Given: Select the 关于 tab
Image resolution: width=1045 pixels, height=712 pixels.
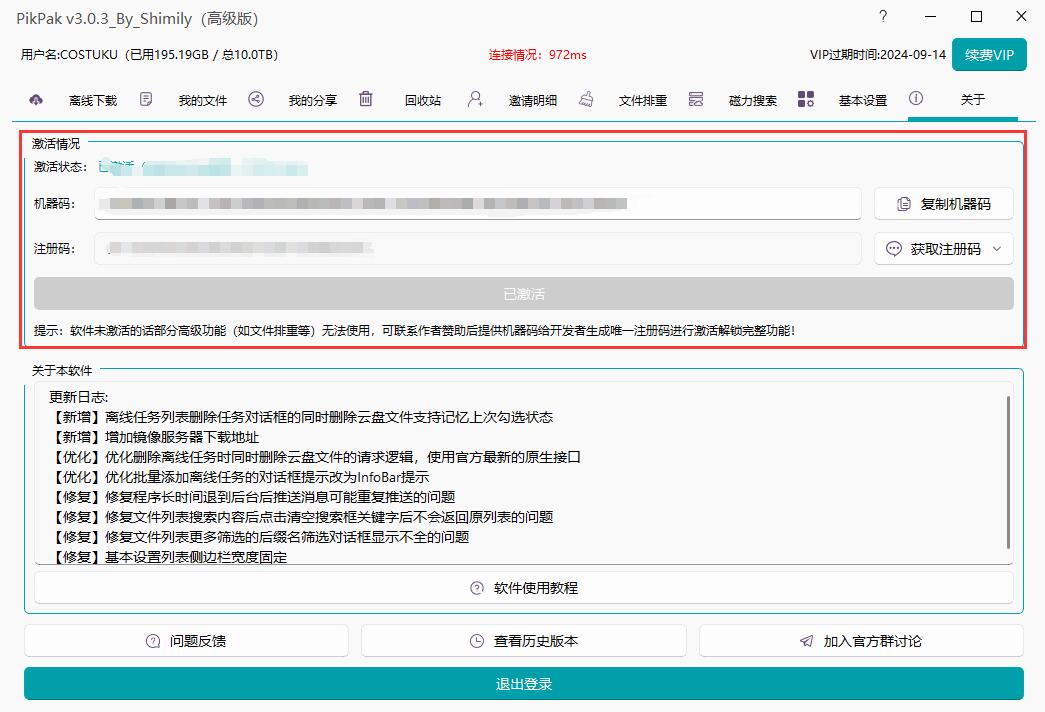Looking at the screenshot, I should [972, 100].
